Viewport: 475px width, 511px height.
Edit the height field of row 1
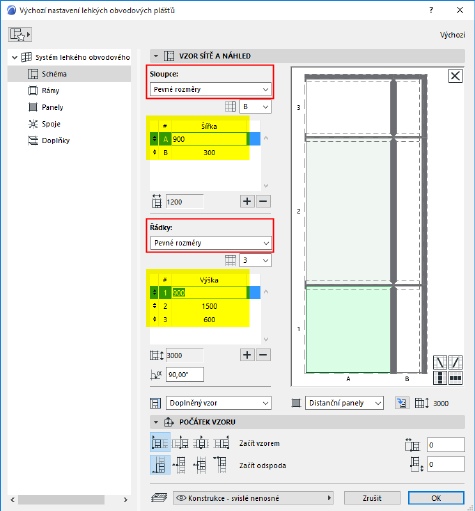click(x=209, y=293)
